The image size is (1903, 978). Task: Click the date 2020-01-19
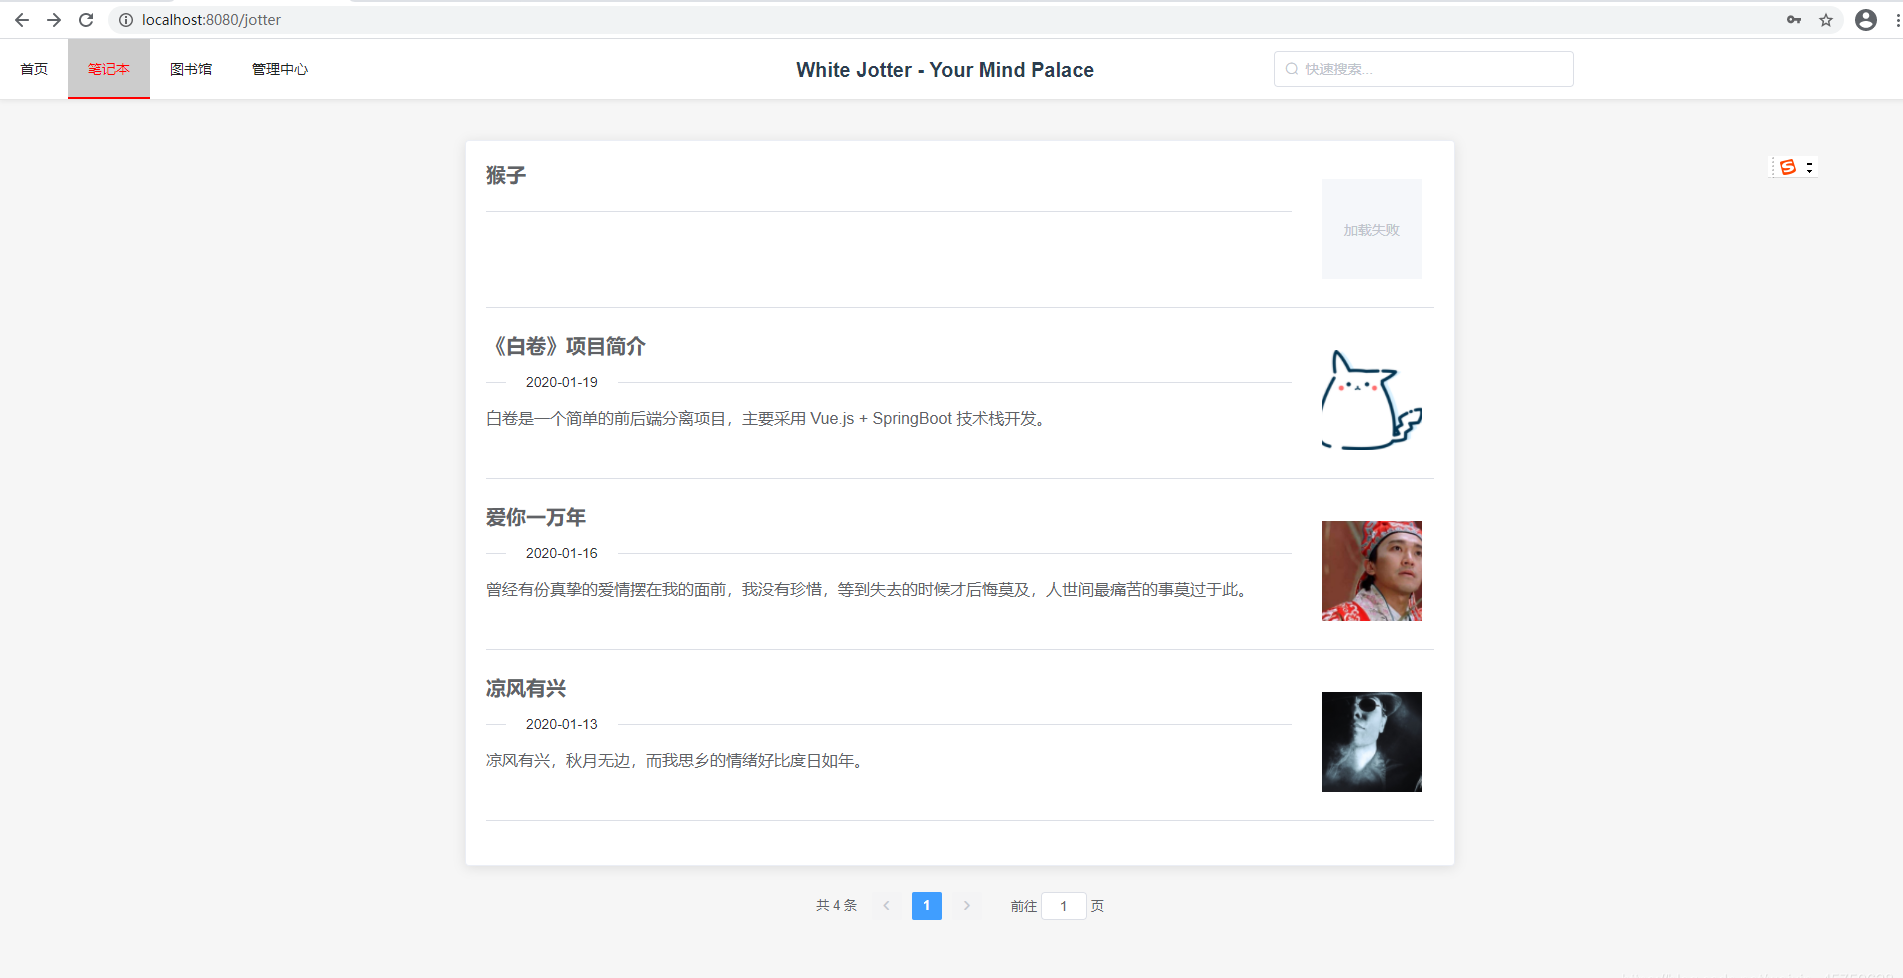point(562,382)
